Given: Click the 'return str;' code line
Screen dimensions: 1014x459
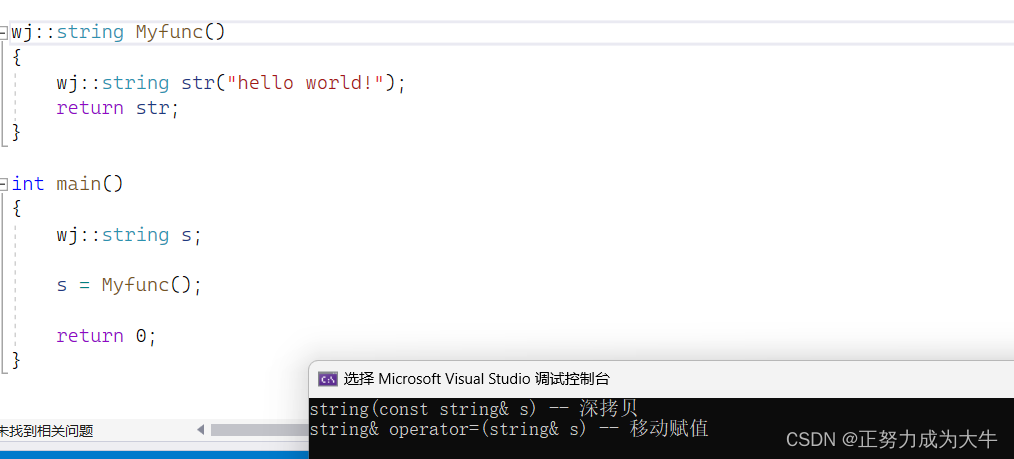Looking at the screenshot, I should click(117, 108).
